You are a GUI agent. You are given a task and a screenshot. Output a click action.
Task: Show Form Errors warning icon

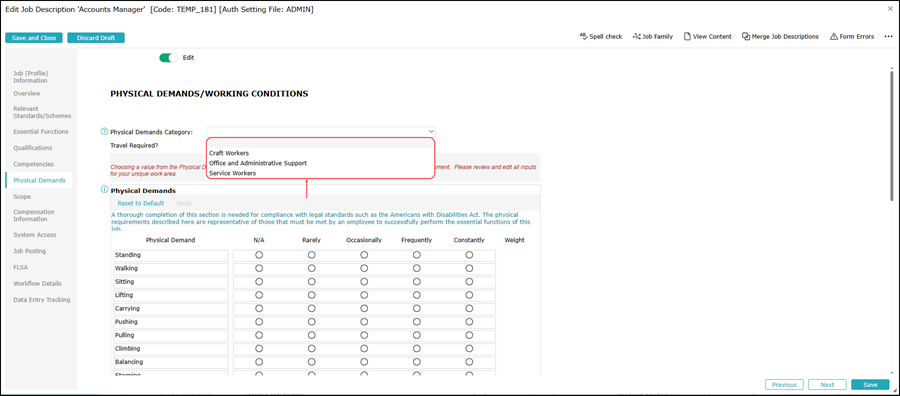834,36
